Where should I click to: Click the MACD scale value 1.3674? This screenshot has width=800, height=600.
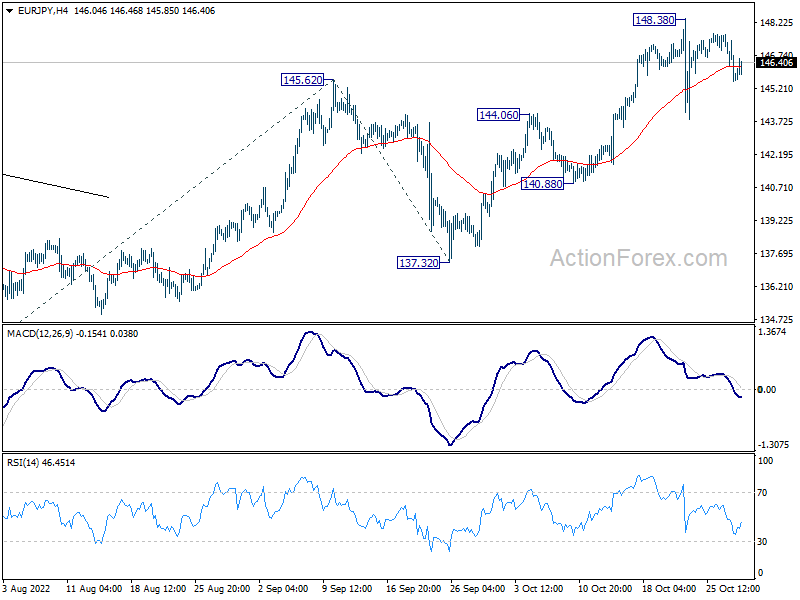pos(772,332)
